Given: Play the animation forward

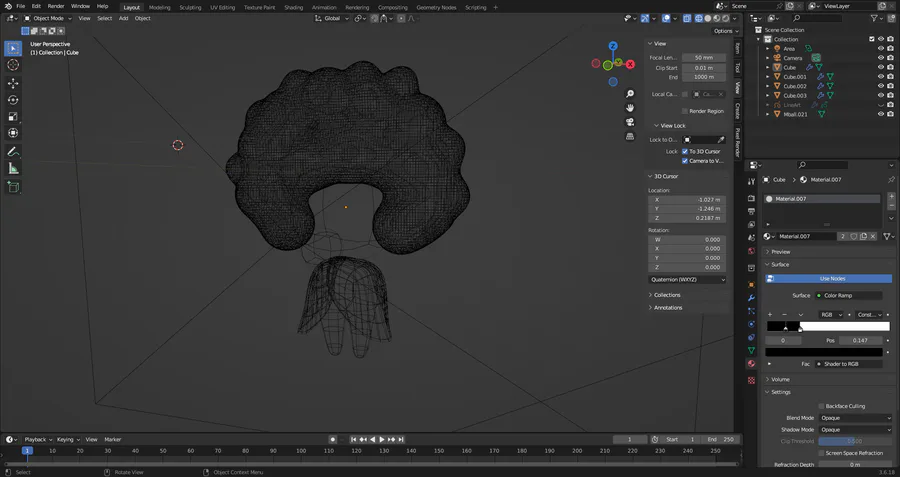Looking at the screenshot, I should [382, 439].
